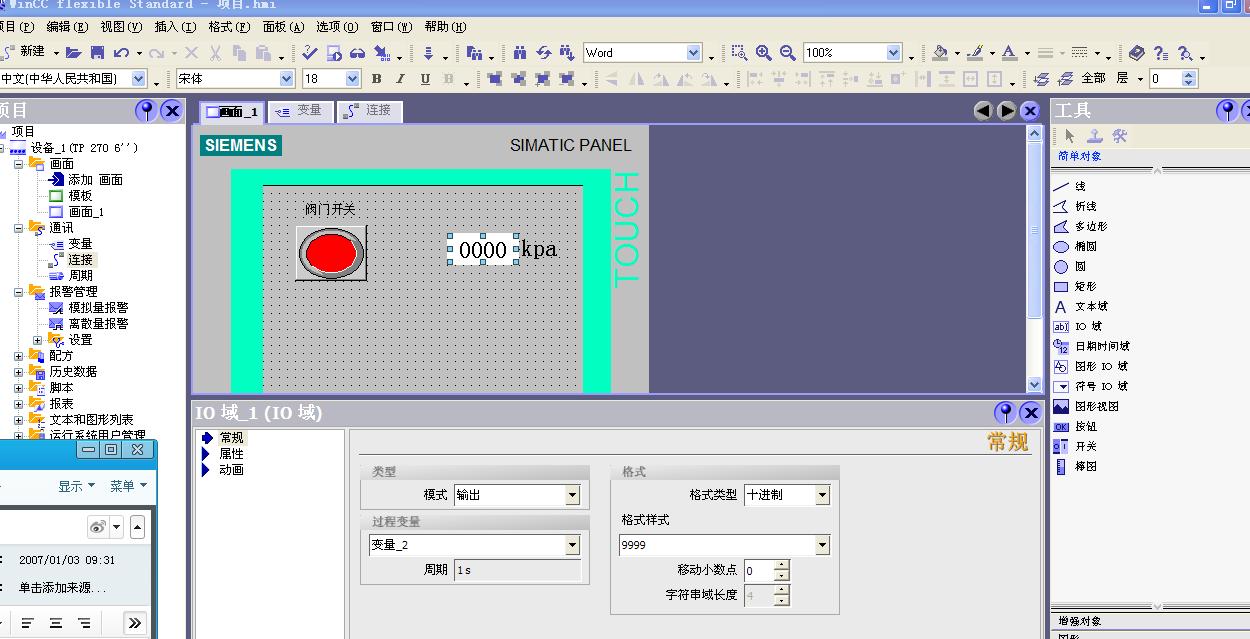Pick the Rectangle tool in toolbox
The width and height of the screenshot is (1250, 639).
click(x=1075, y=286)
